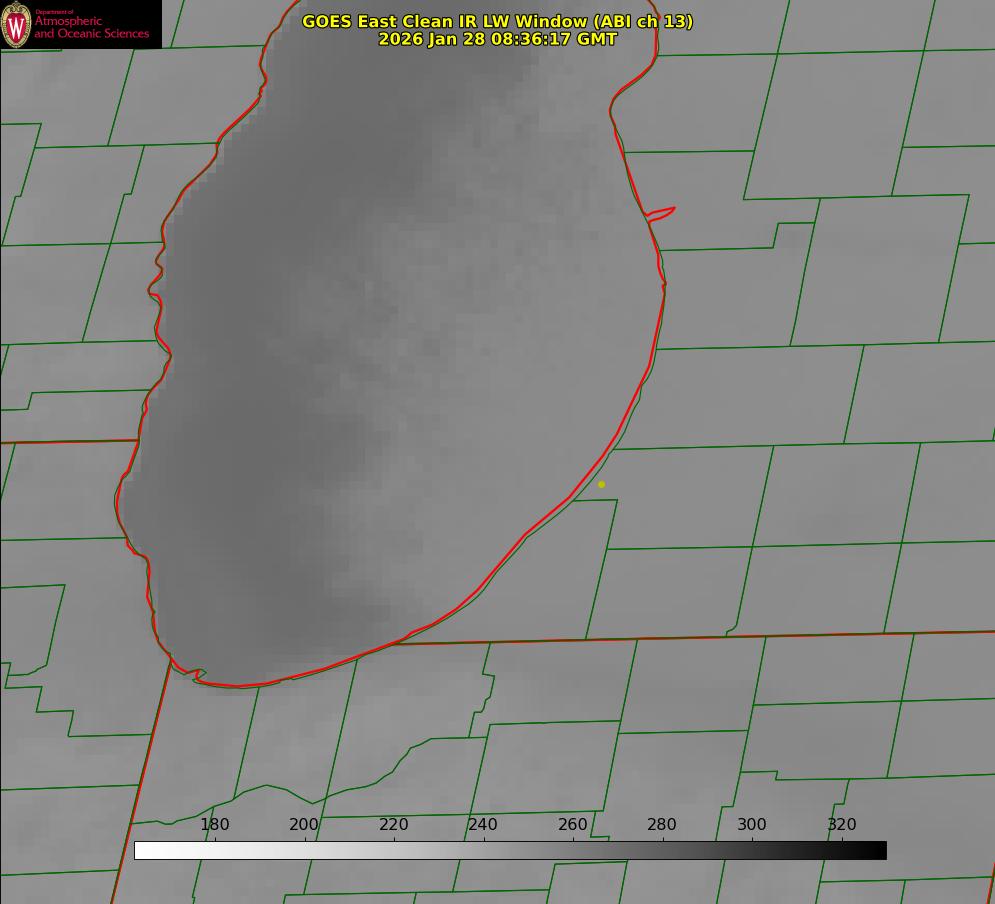Click the 320 colorbar label

pos(842,824)
